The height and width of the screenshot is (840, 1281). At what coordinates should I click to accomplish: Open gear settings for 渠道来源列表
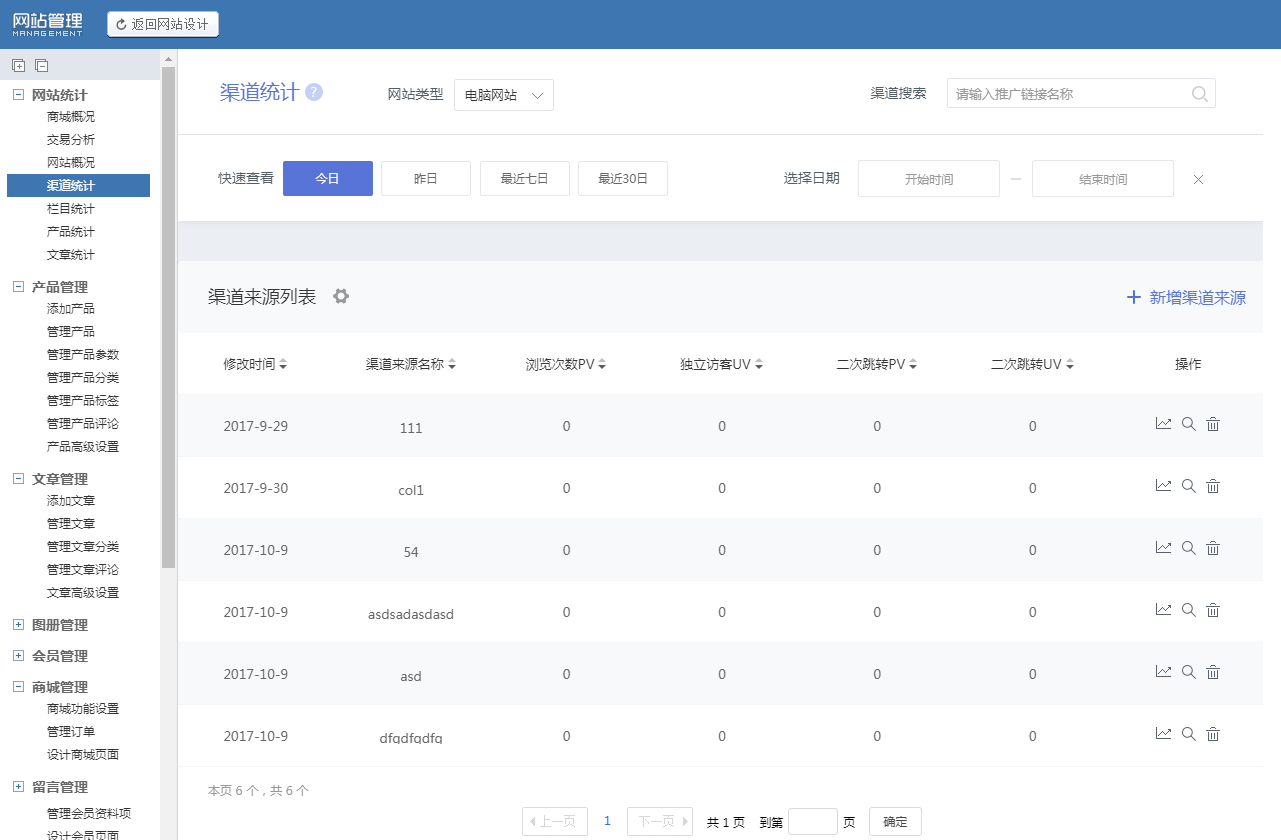coord(341,296)
